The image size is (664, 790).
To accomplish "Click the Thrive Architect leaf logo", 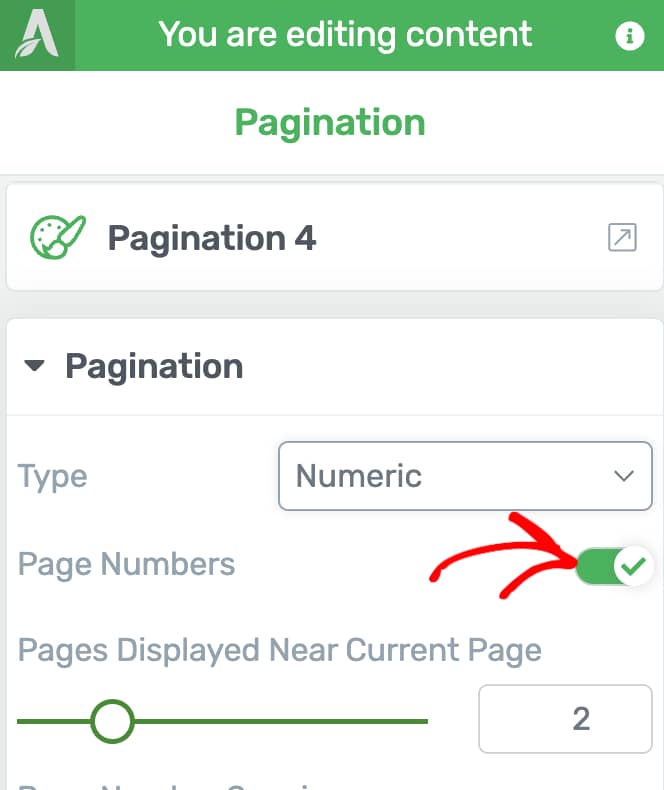I will coord(37,34).
